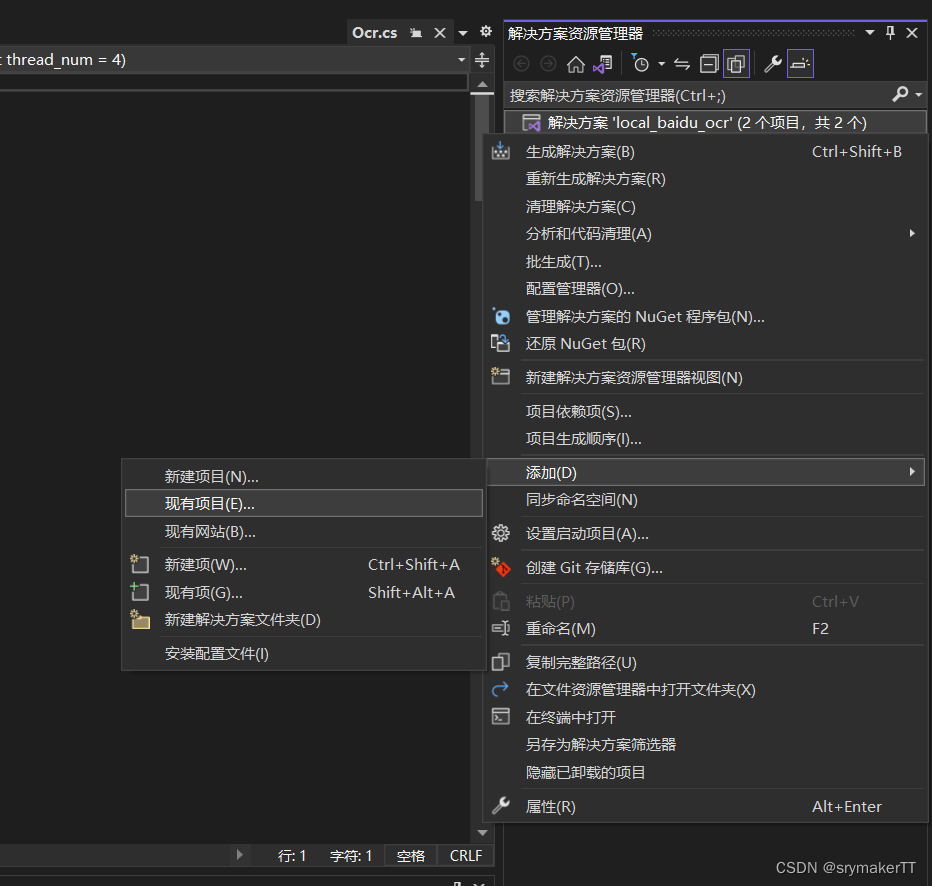Choose 另存为解决方案筛选器
Image resolution: width=932 pixels, height=886 pixels.
(x=600, y=744)
